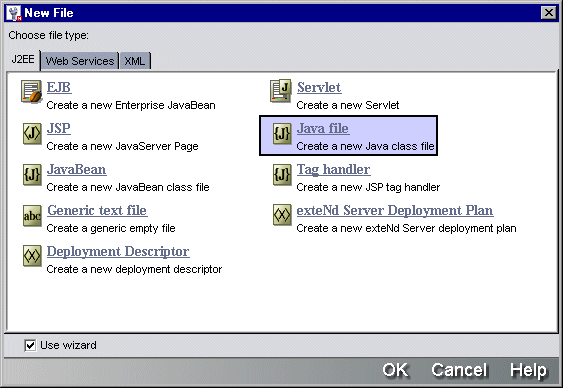
Task: Click the EJB file type icon
Action: (x=32, y=92)
